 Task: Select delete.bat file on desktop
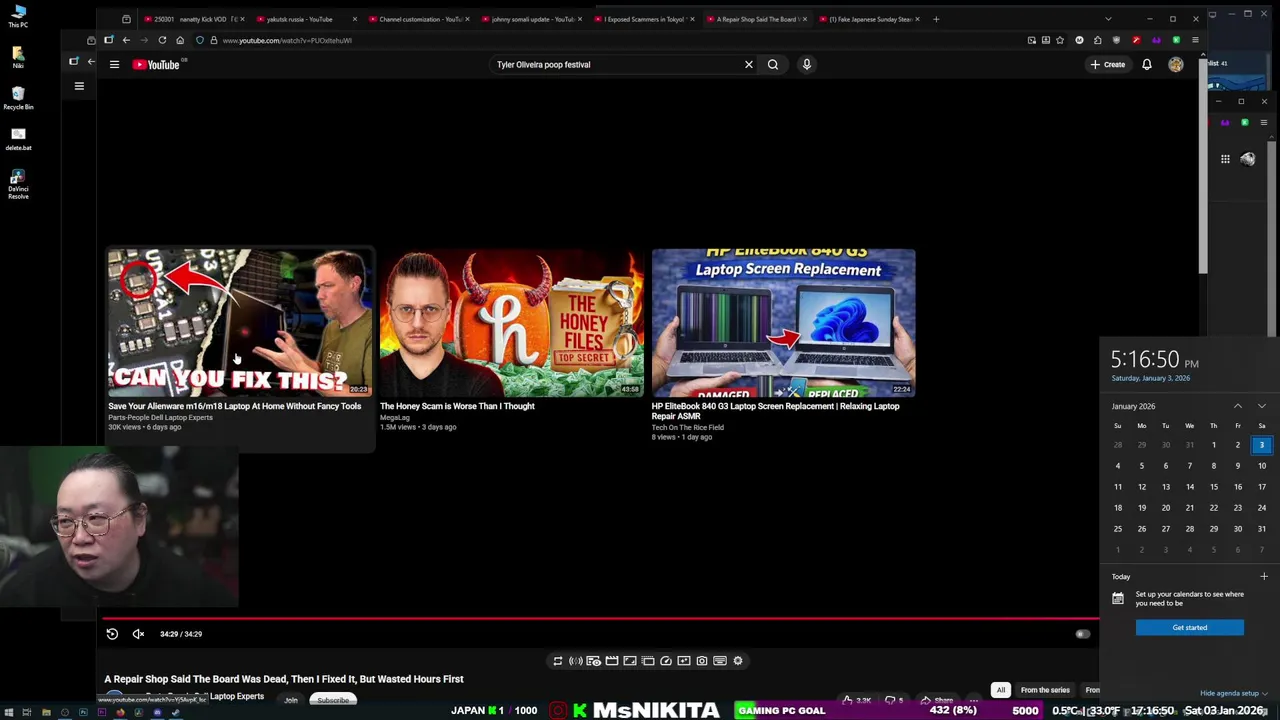[18, 137]
